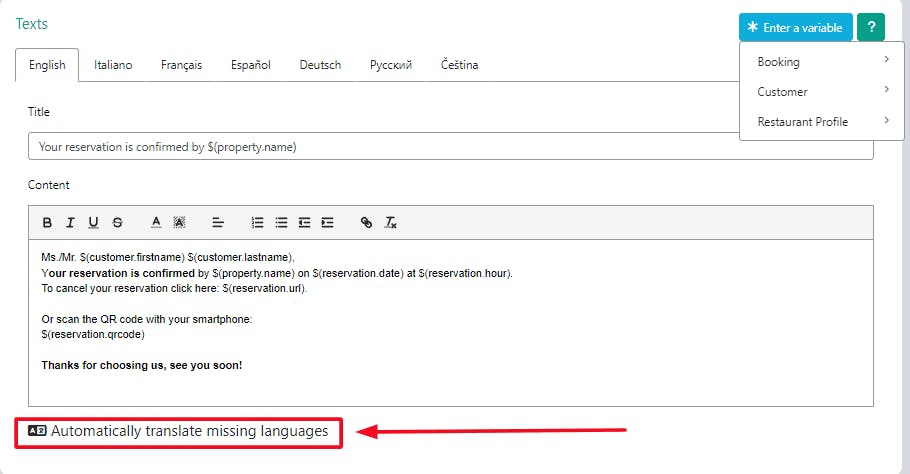This screenshot has height=474, width=910.
Task: Increase the paragraph indent
Action: pyautogui.click(x=328, y=222)
